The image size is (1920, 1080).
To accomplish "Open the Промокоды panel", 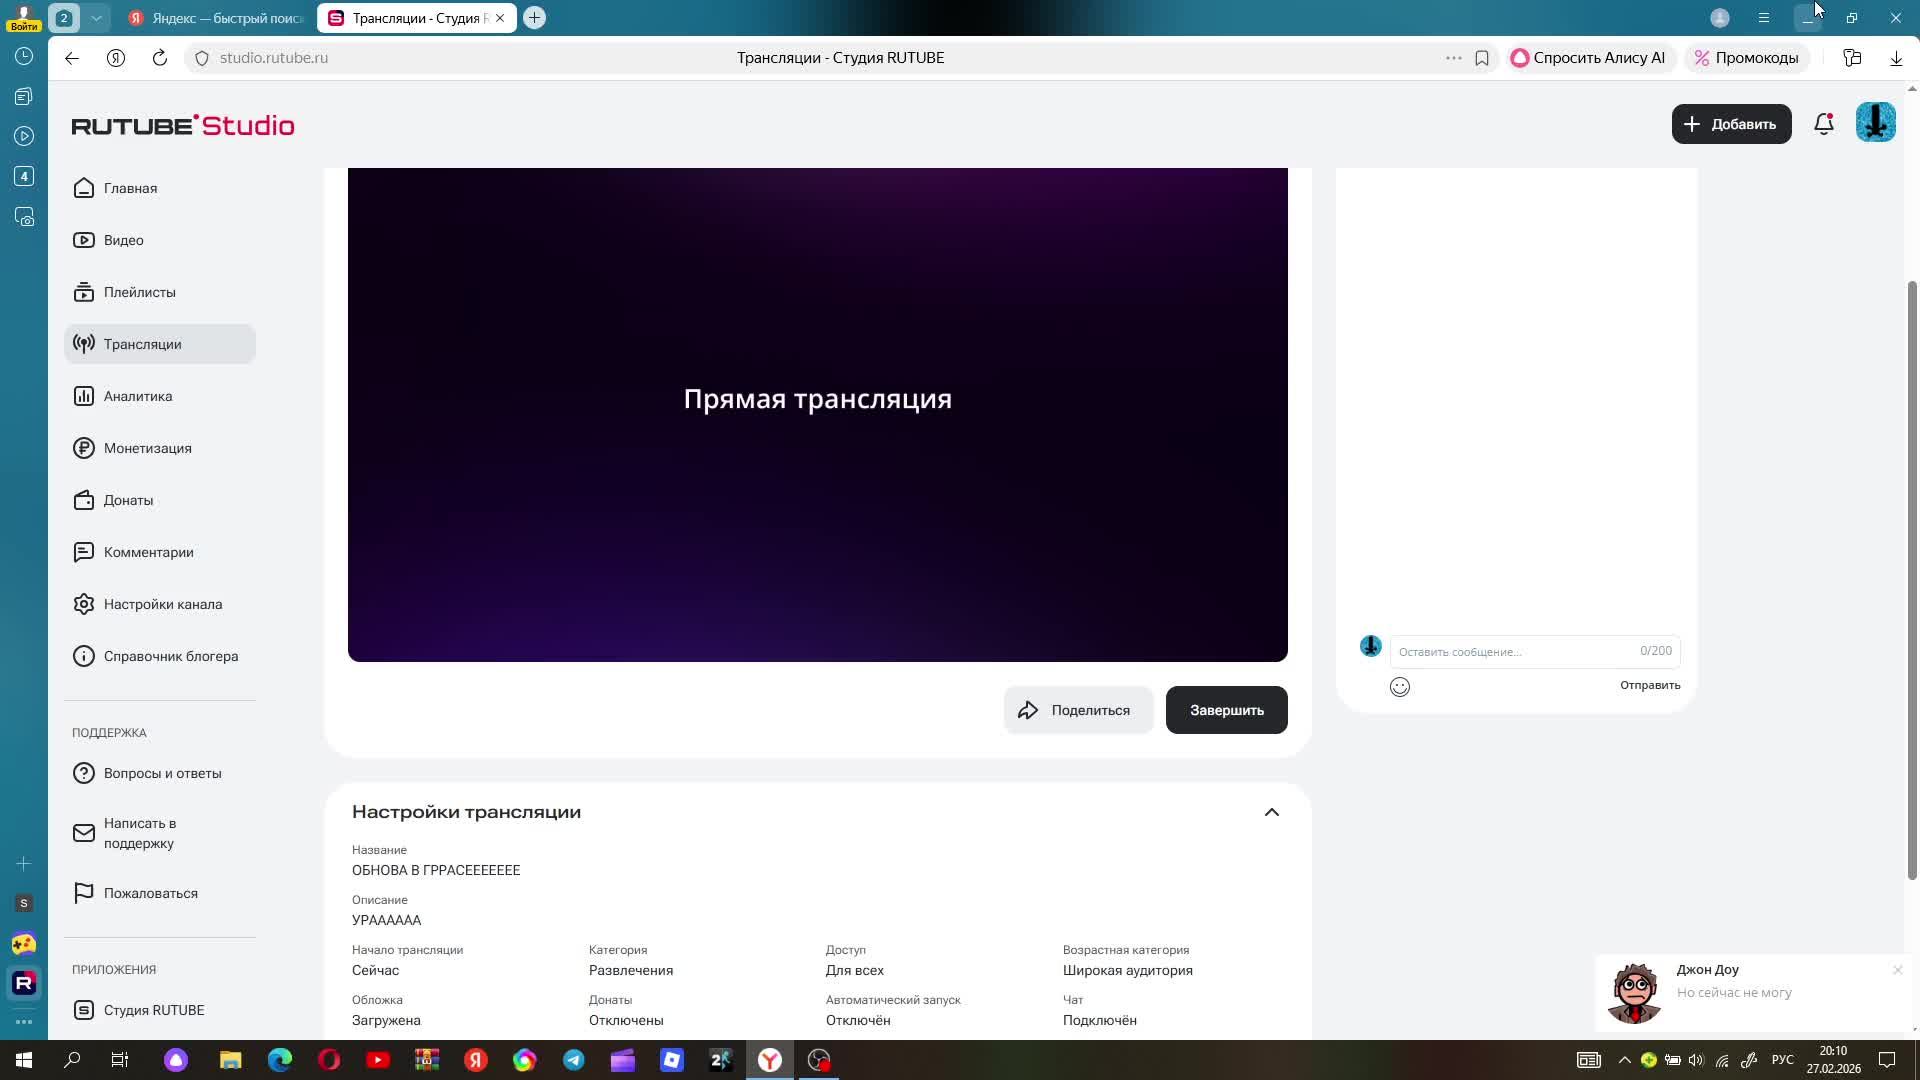I will coord(1746,57).
